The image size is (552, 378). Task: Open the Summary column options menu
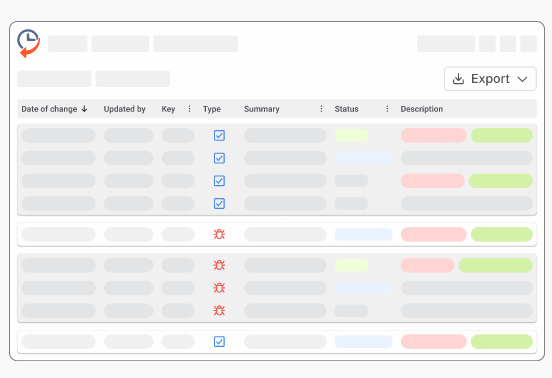pos(321,109)
